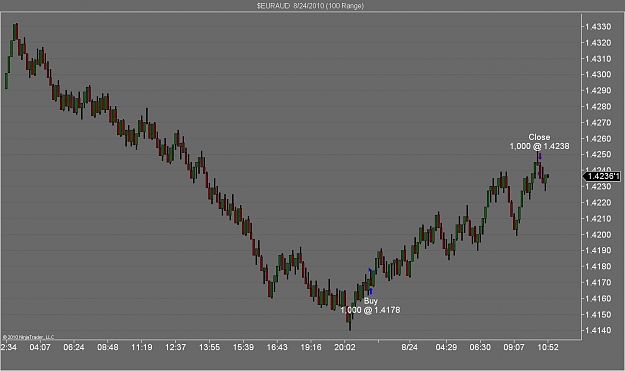Click the 09:07 time axis label
This screenshot has height=371, width=625.
click(514, 347)
